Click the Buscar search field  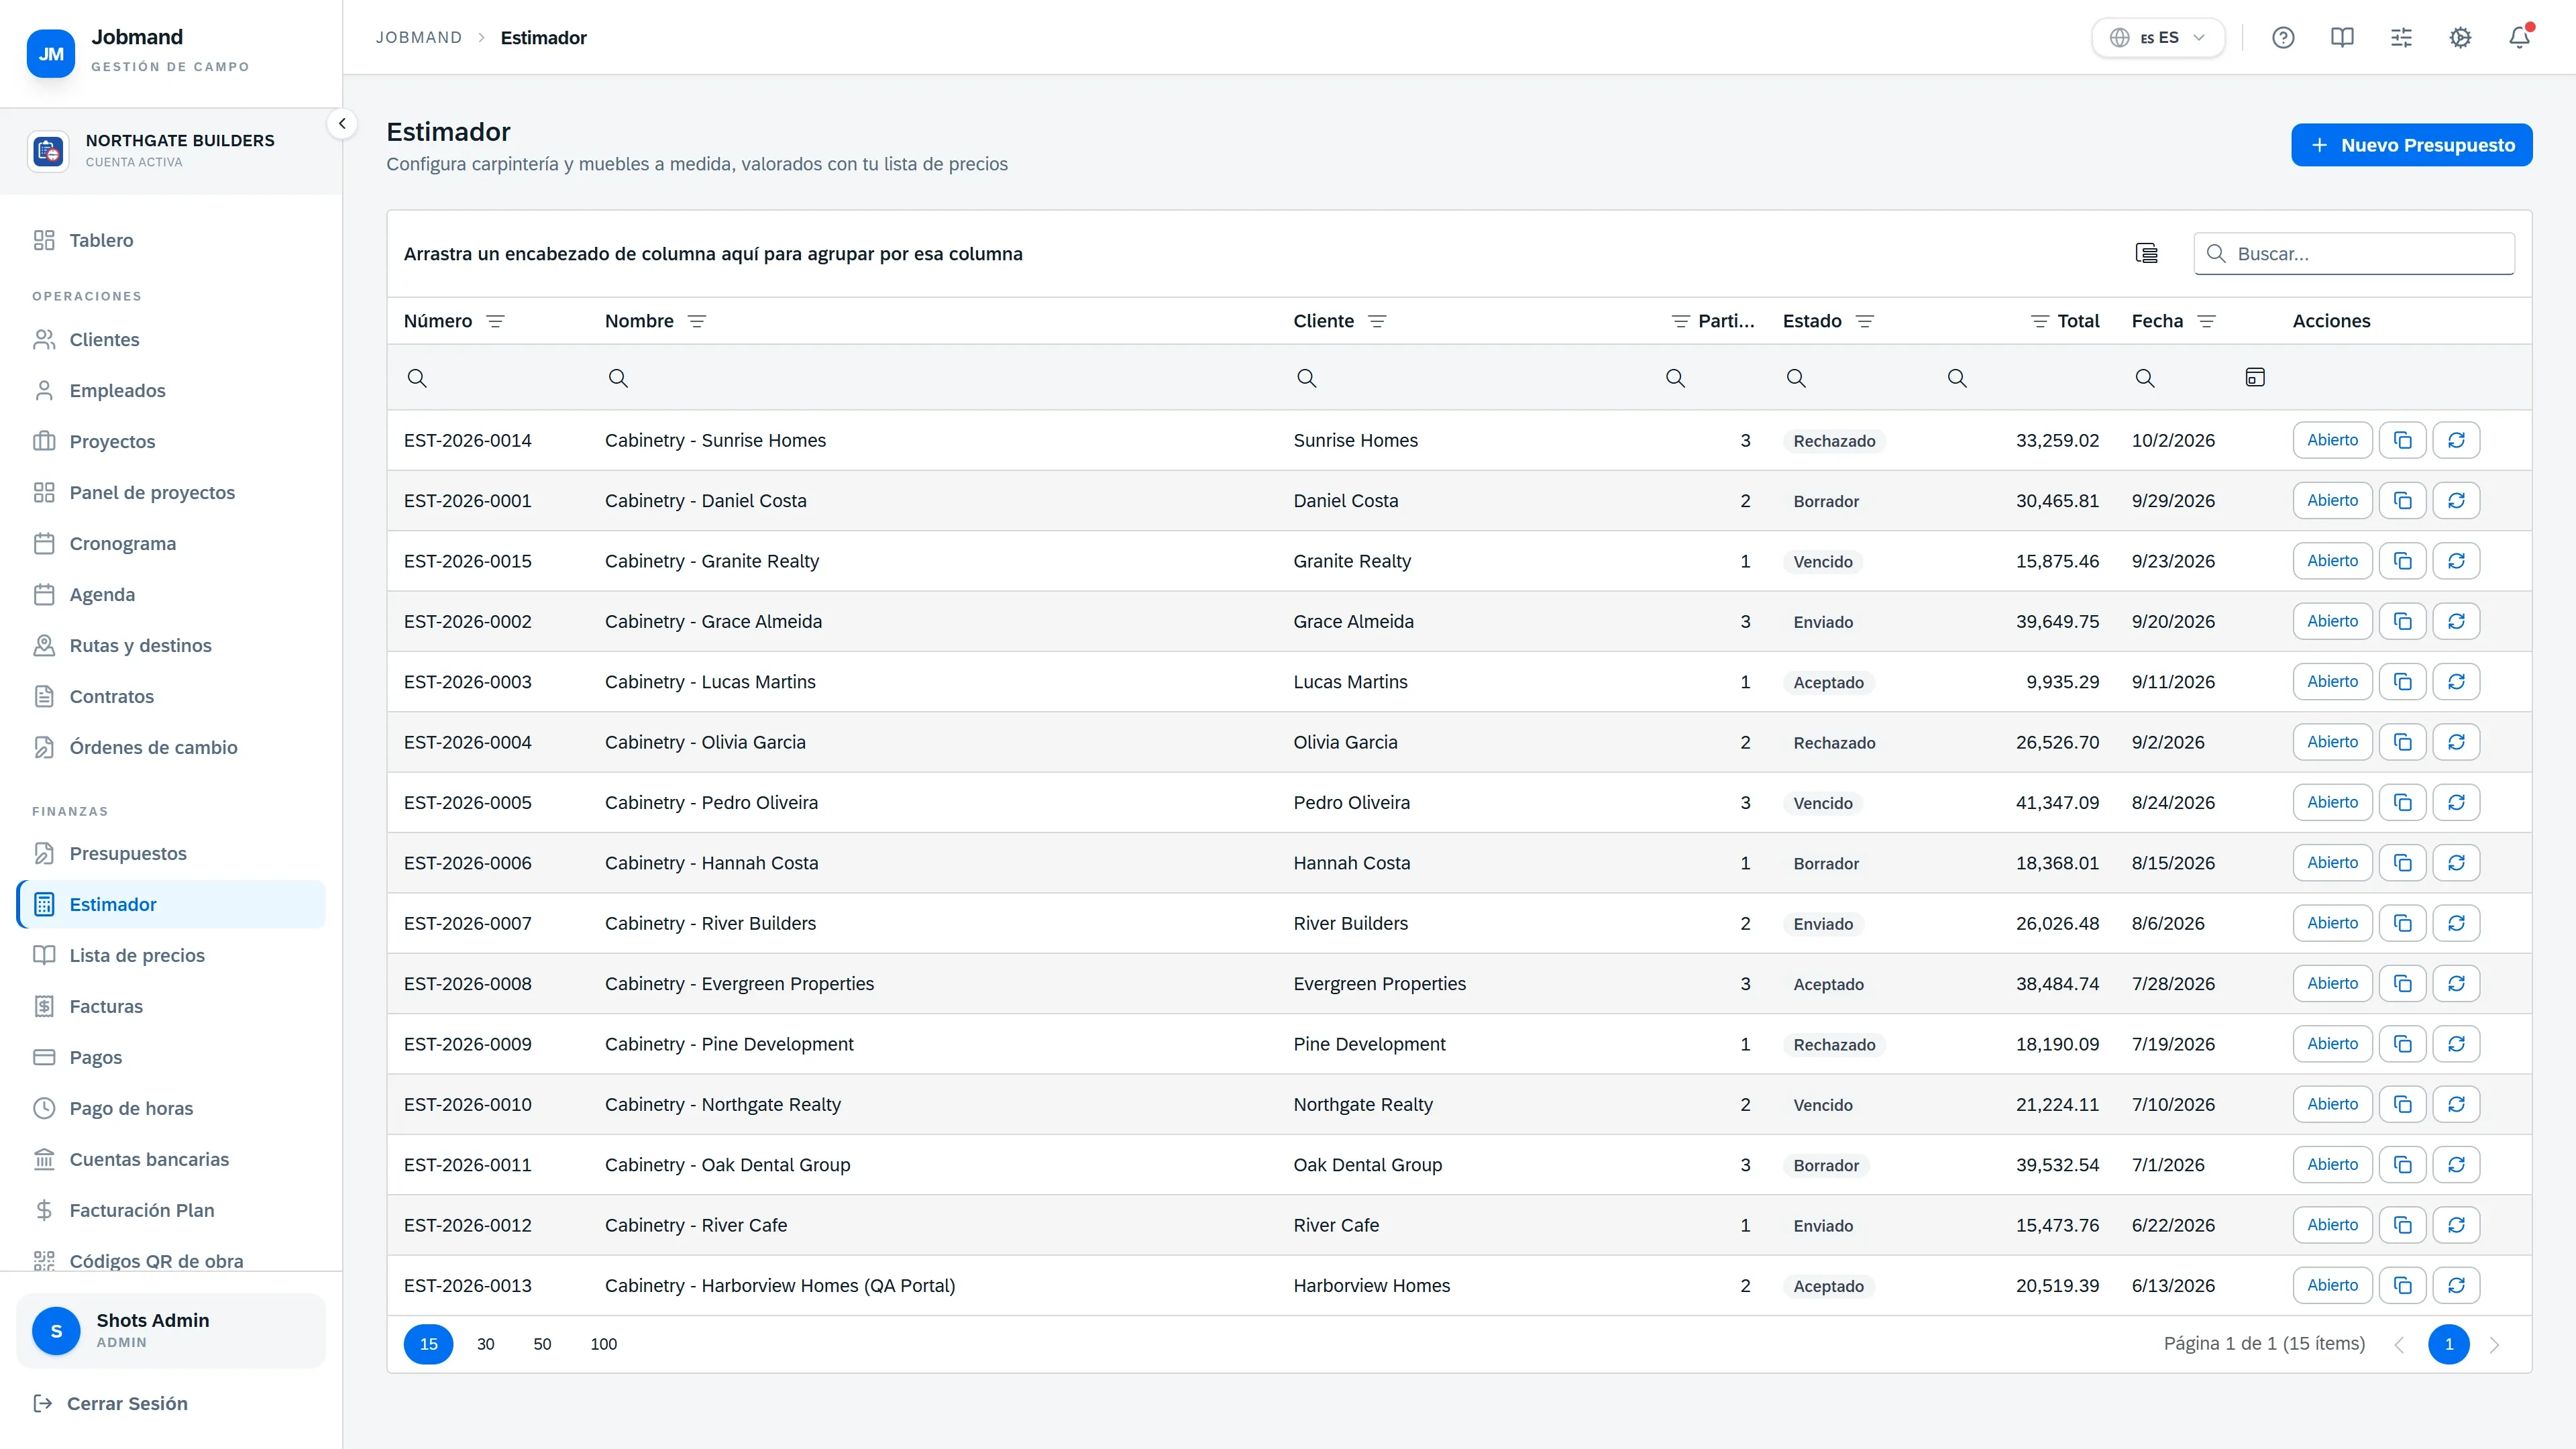click(2354, 254)
